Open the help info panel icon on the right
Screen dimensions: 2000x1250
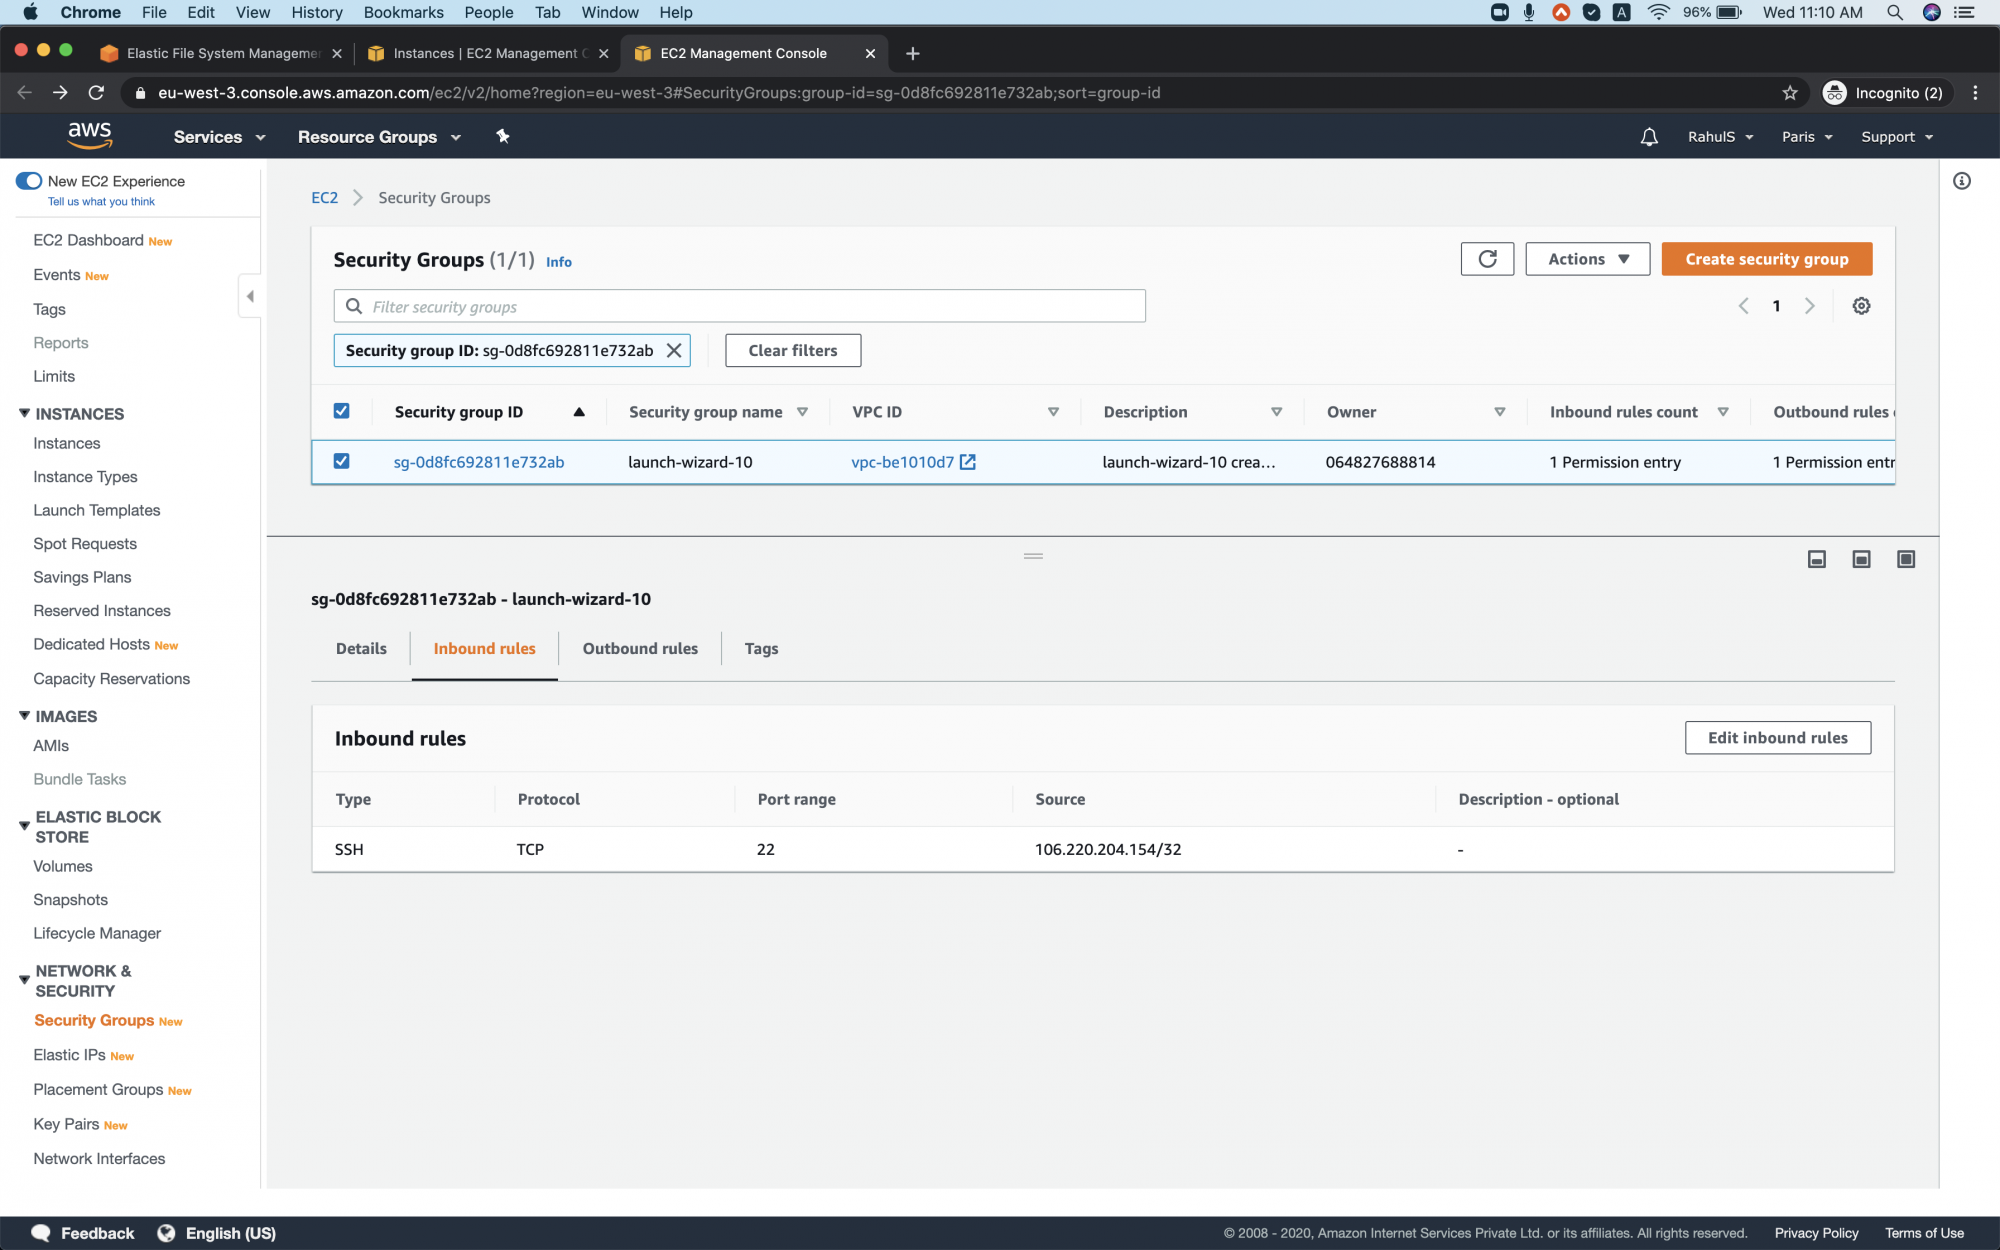click(1962, 181)
